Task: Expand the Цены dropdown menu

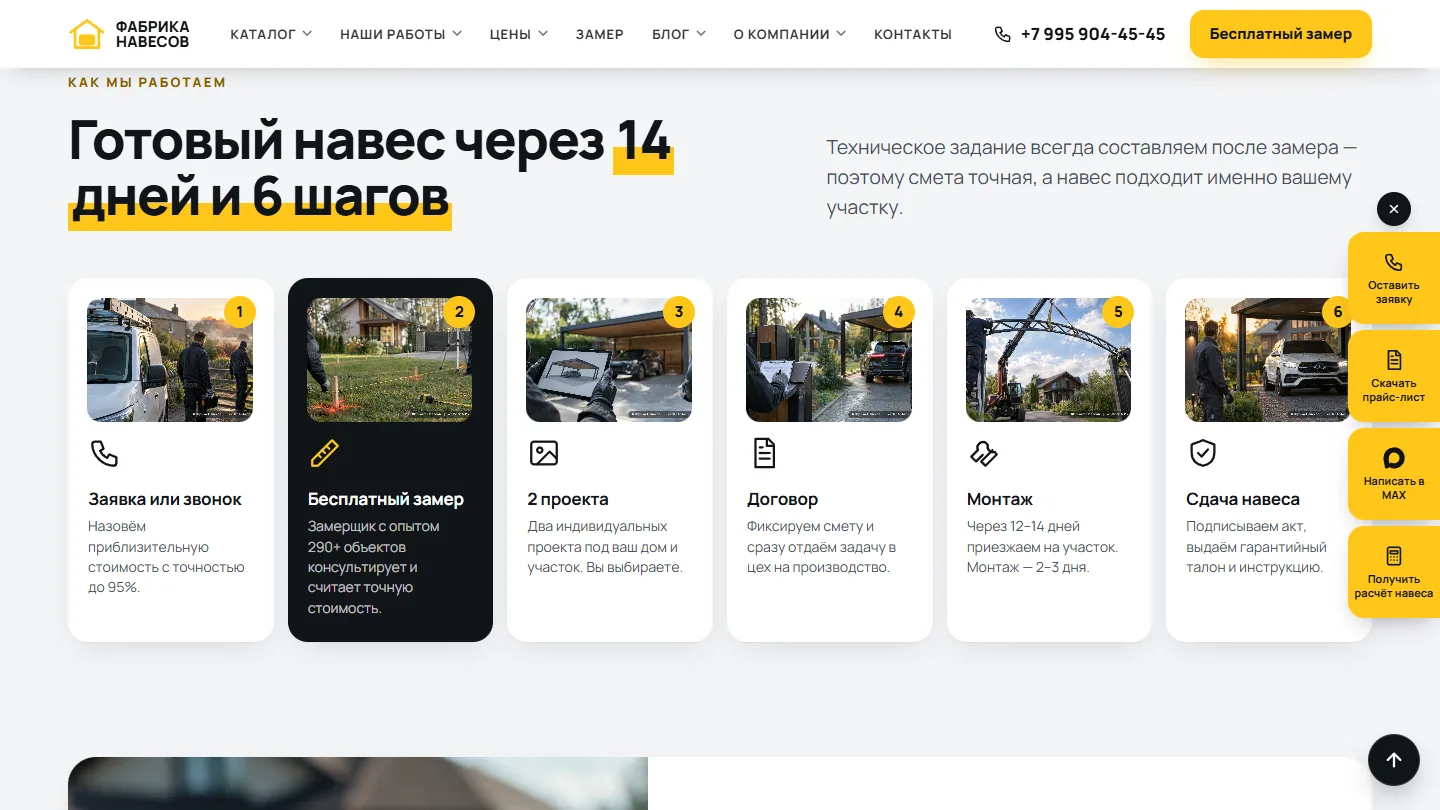Action: pyautogui.click(x=519, y=34)
